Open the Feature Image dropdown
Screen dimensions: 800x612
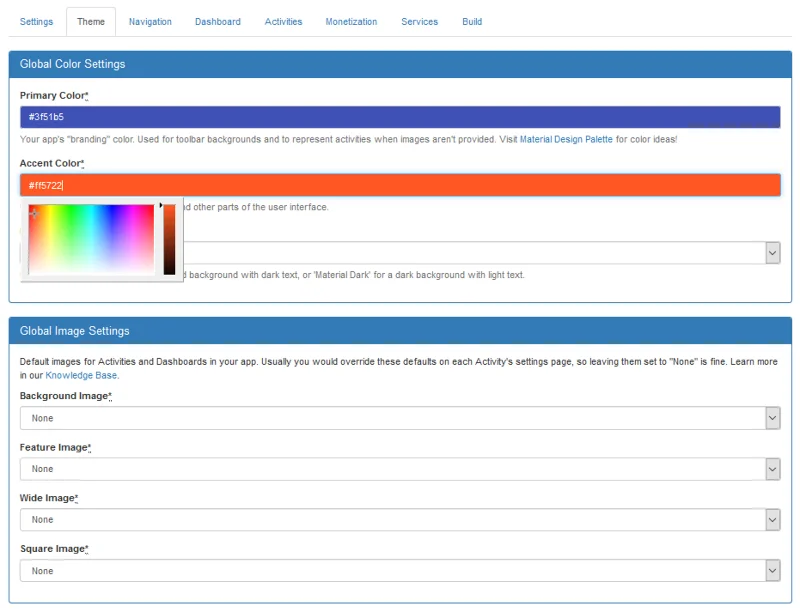400,469
